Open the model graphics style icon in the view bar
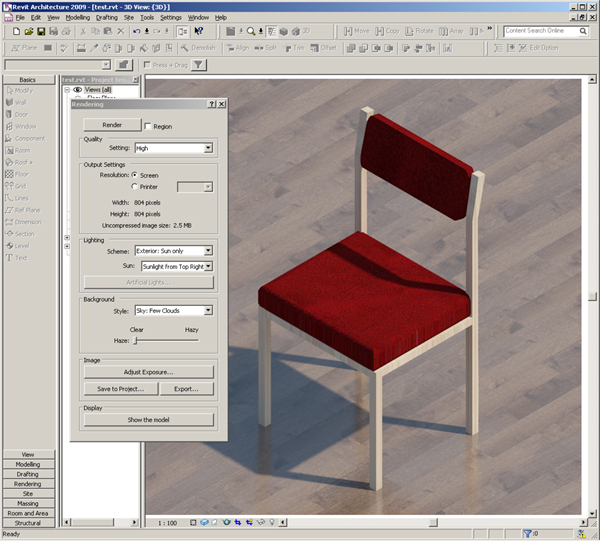 pyautogui.click(x=204, y=522)
